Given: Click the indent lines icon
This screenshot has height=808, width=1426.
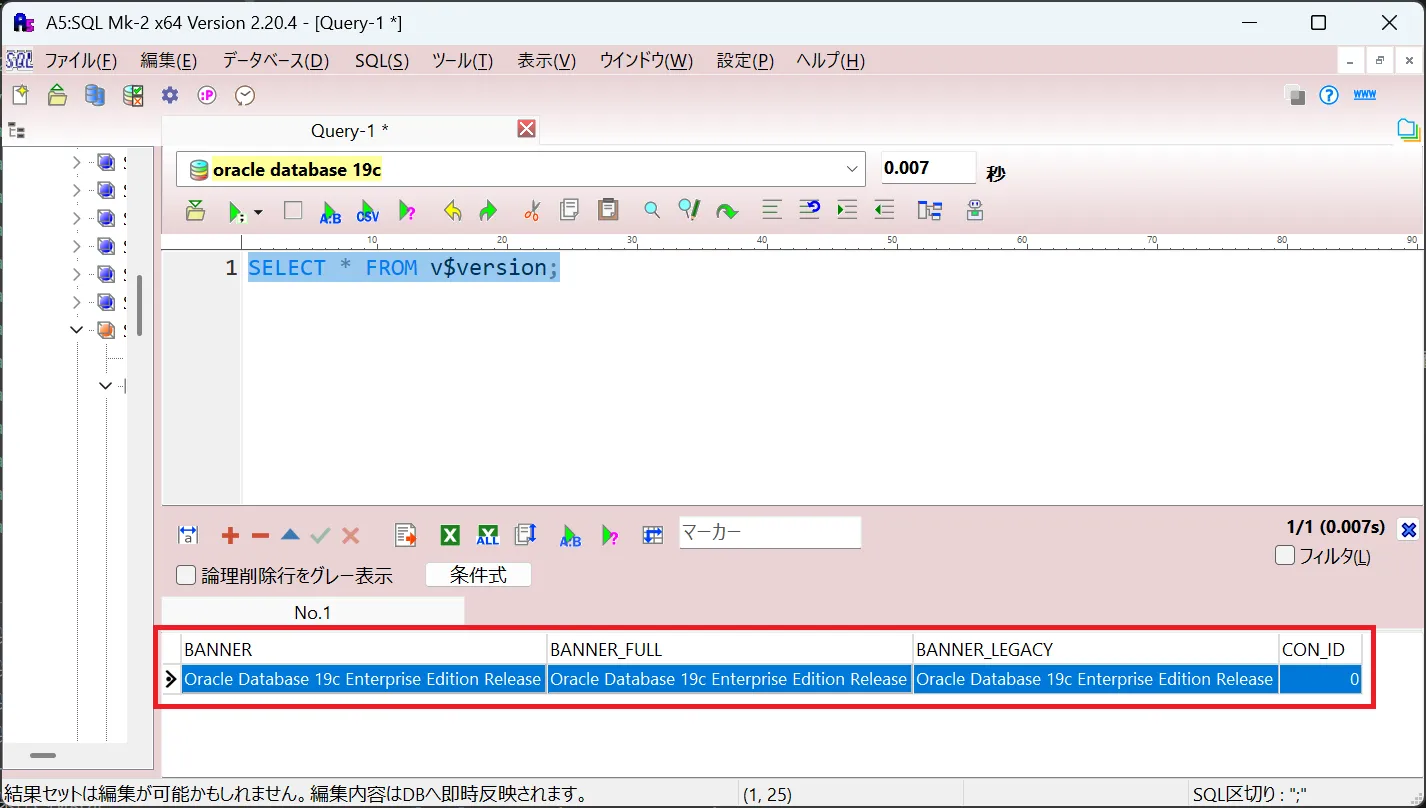Looking at the screenshot, I should [x=847, y=210].
